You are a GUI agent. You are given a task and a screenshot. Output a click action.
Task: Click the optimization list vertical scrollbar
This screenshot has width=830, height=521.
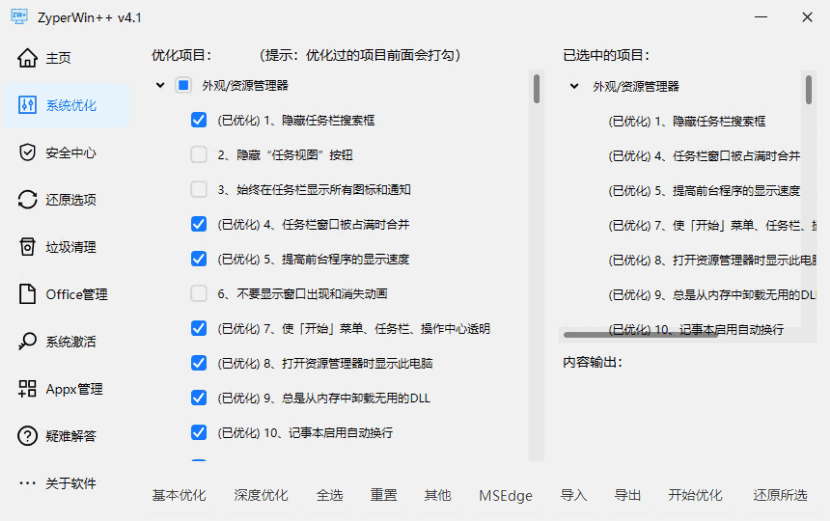tap(536, 88)
